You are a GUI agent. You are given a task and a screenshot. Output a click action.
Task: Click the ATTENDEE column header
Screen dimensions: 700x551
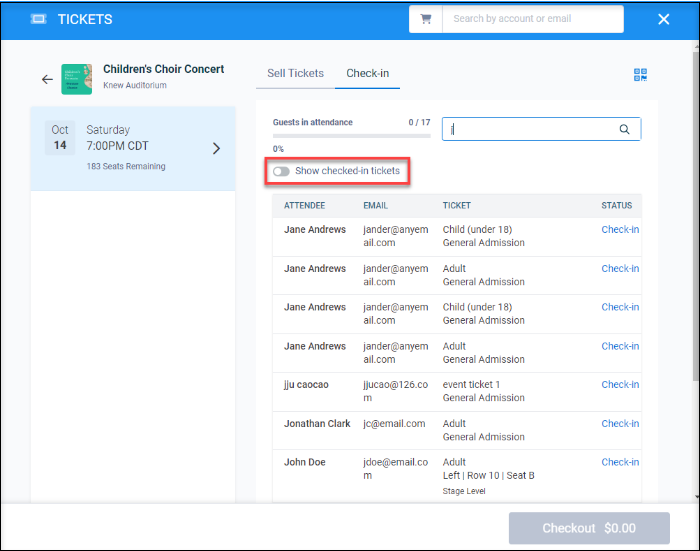[304, 205]
